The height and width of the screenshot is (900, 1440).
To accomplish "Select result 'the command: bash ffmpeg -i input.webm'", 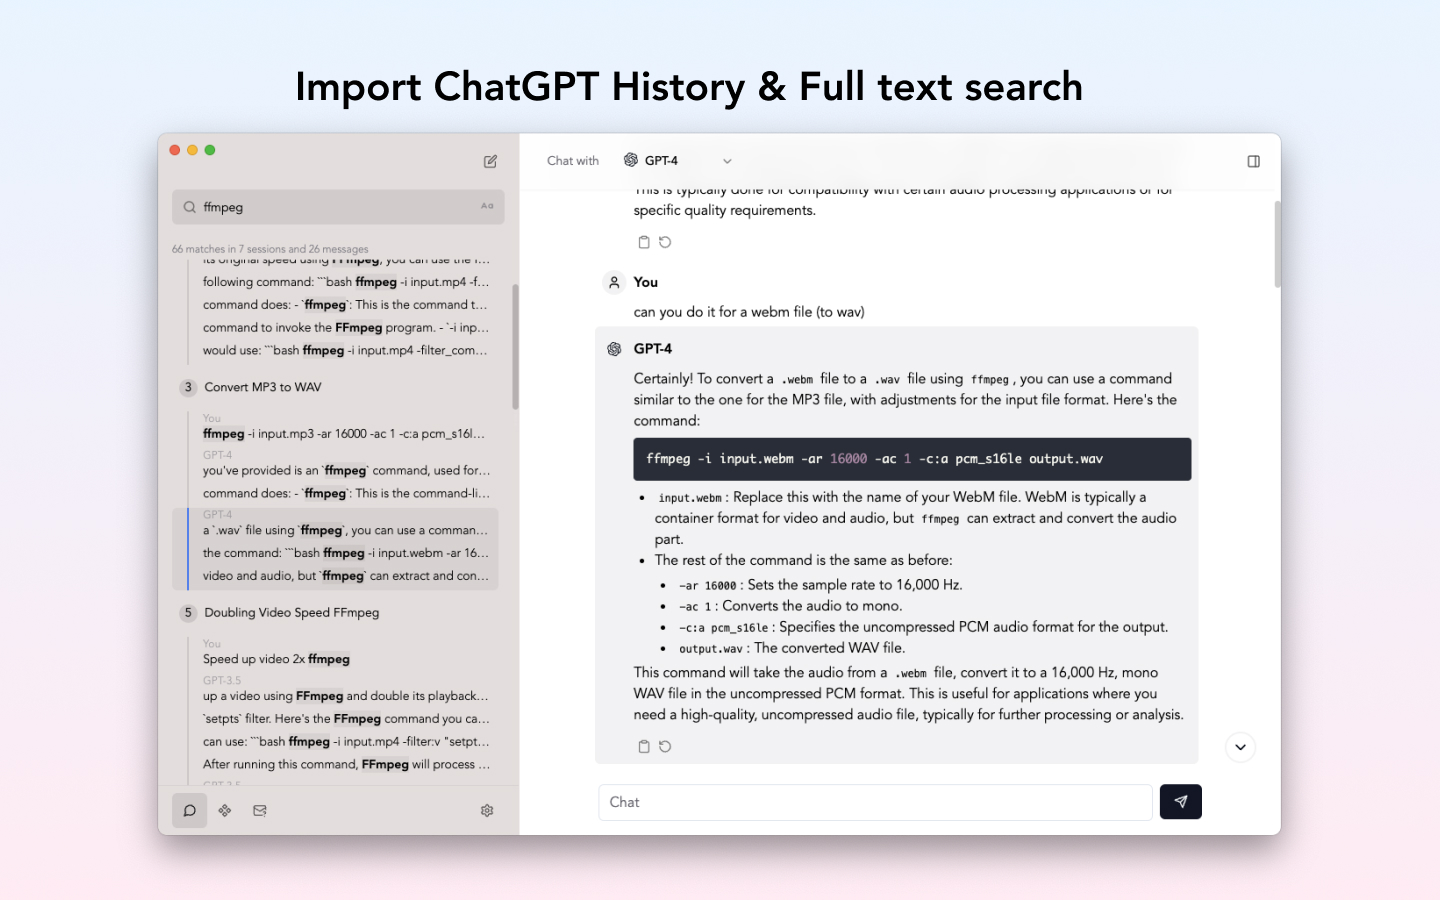I will coord(345,553).
